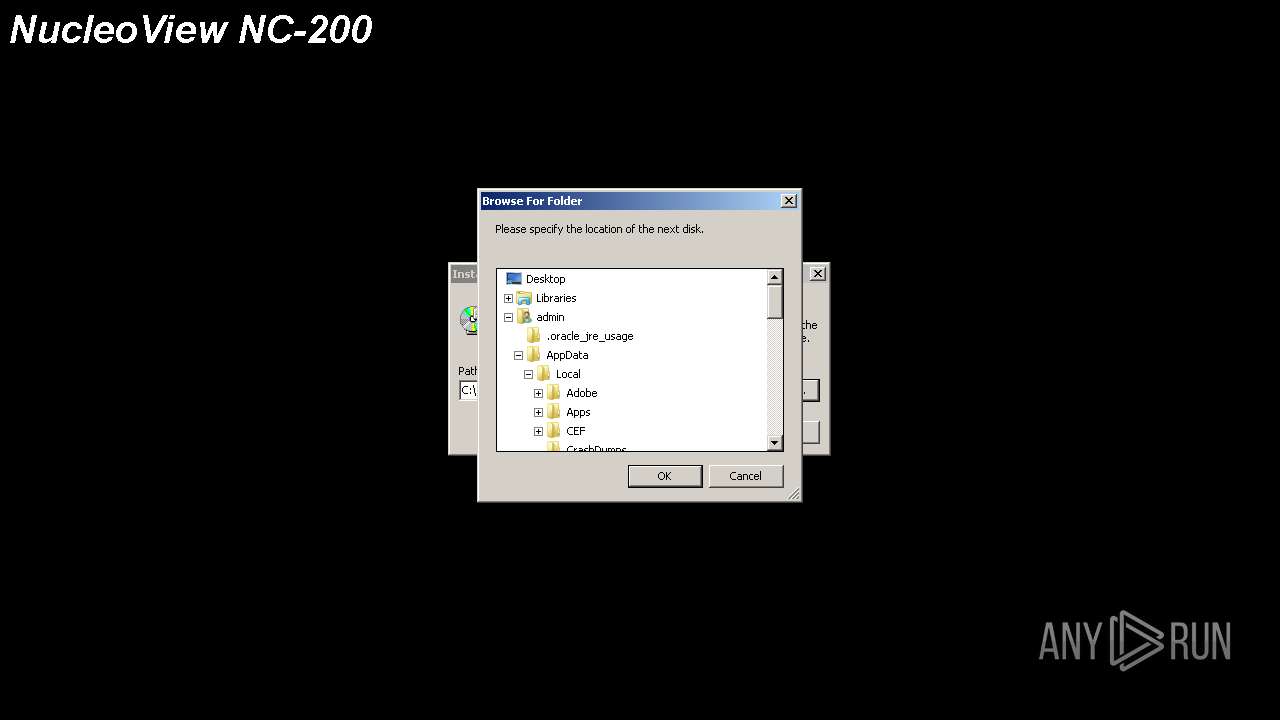Click the Desktop computer icon
The width and height of the screenshot is (1280, 720).
514,279
